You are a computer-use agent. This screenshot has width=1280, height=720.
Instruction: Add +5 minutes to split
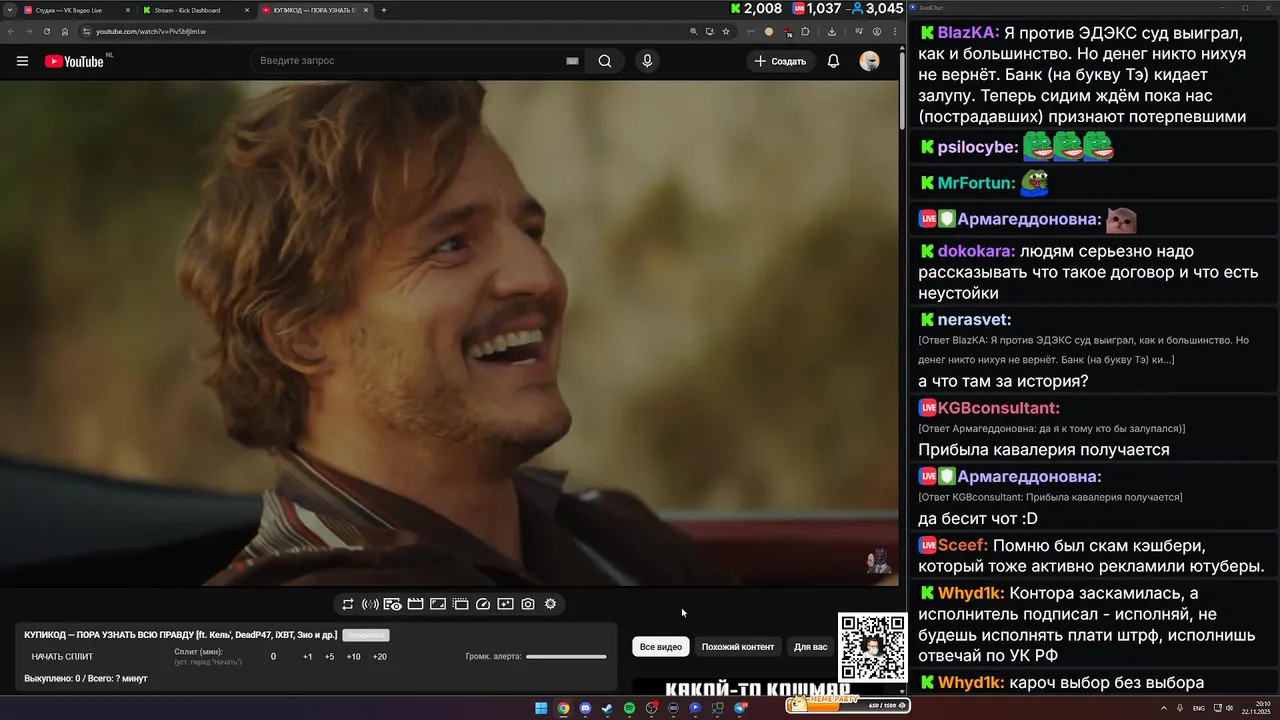click(x=329, y=657)
